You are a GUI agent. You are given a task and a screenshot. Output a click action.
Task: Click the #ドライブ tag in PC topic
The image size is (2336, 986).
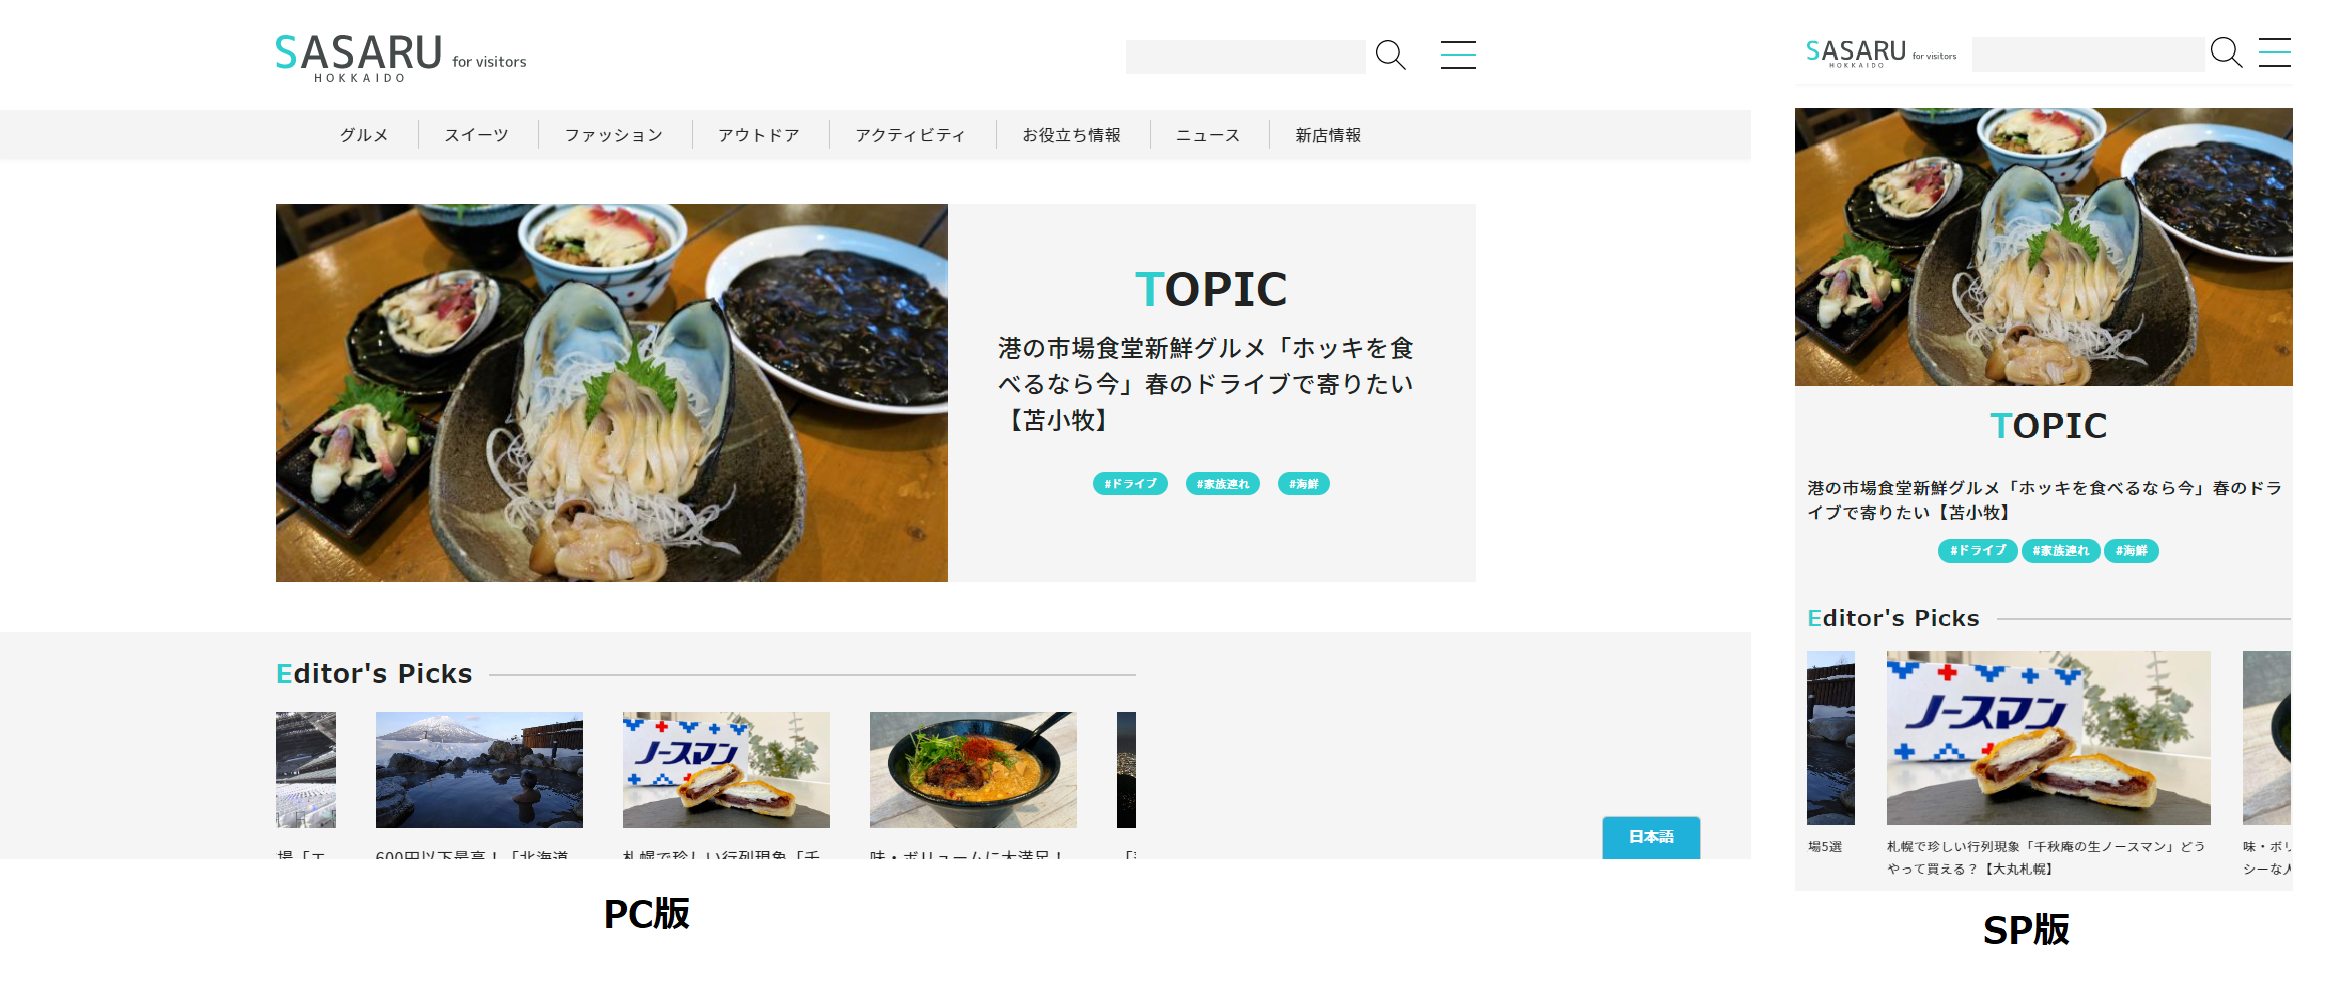pyautogui.click(x=1130, y=484)
